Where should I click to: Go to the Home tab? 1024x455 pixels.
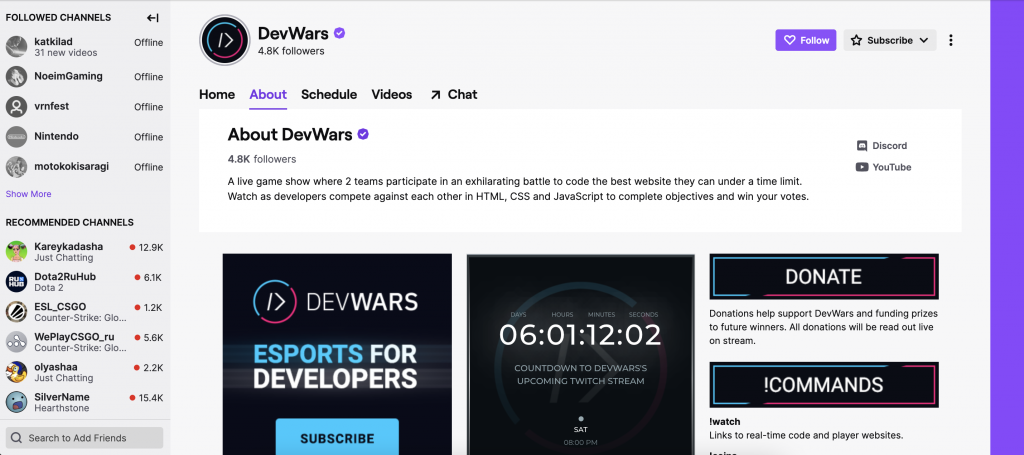pos(217,95)
